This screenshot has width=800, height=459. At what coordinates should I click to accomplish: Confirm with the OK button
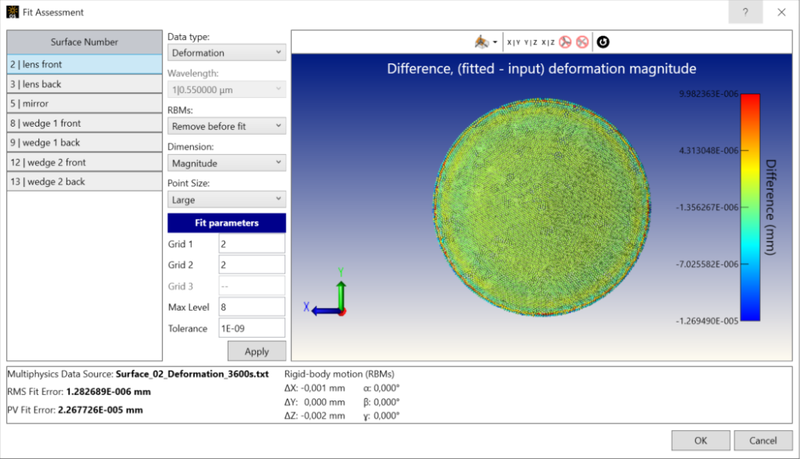click(700, 440)
